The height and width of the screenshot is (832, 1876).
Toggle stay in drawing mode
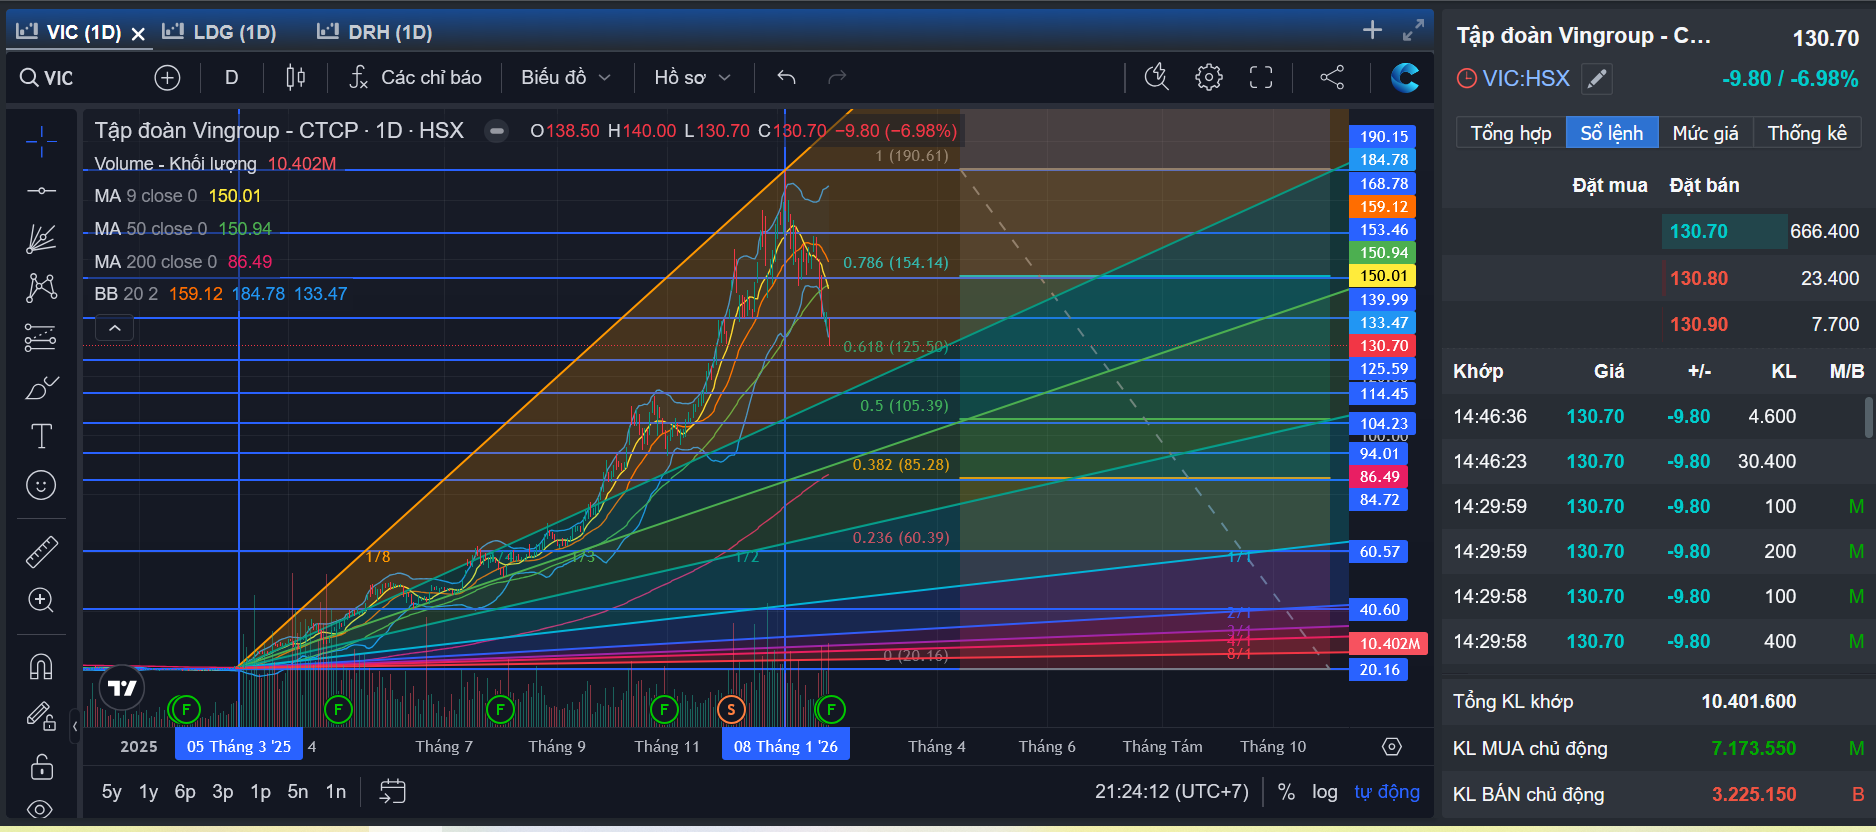click(41, 716)
